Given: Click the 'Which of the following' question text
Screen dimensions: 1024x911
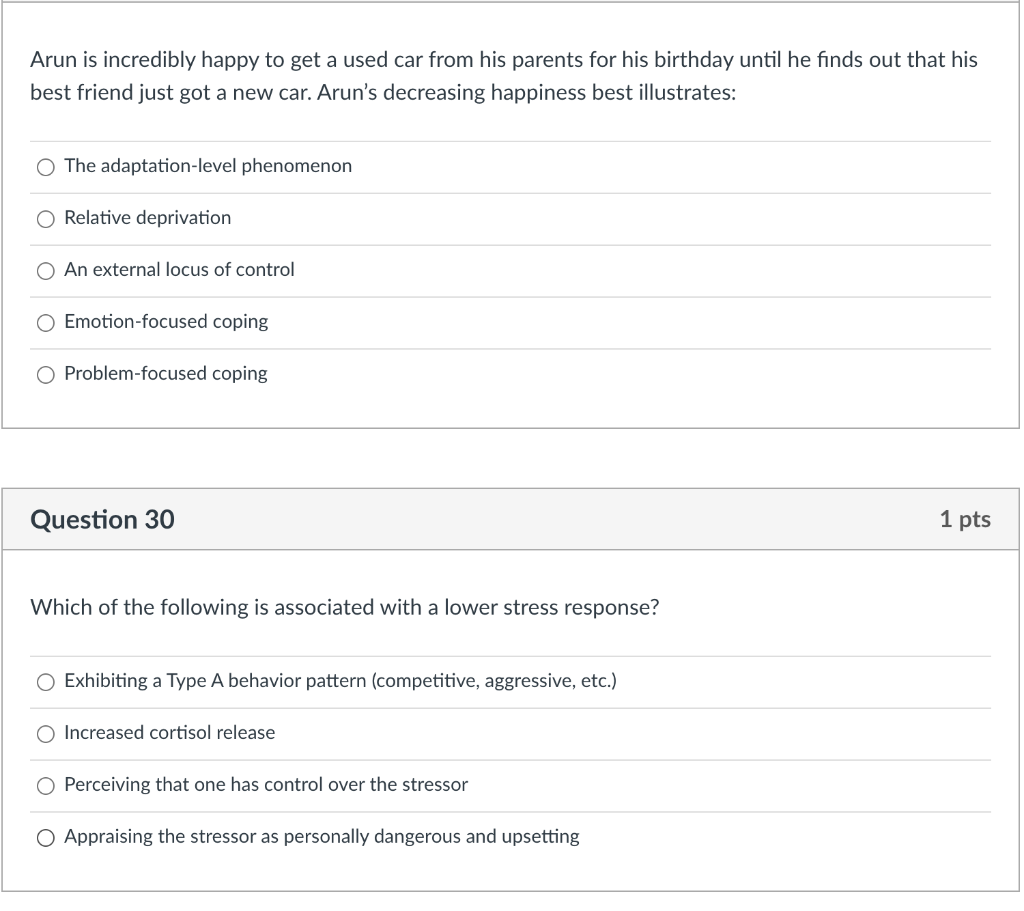Looking at the screenshot, I should point(345,608).
